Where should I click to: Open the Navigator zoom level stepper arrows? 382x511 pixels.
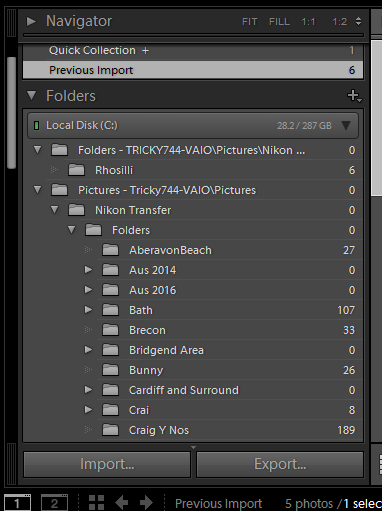point(358,22)
